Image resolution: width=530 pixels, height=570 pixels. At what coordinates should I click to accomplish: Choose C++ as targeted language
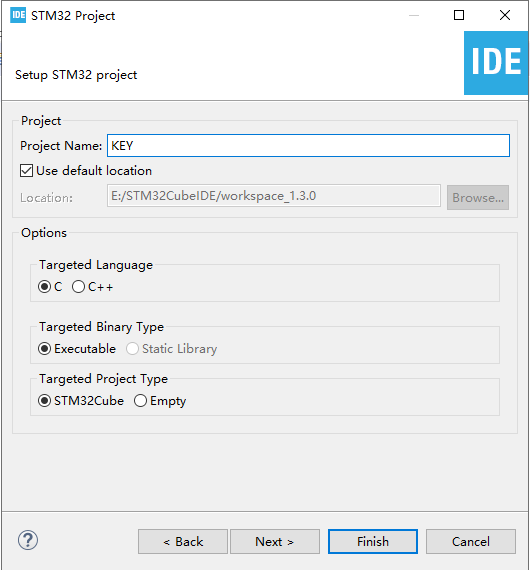click(x=79, y=287)
